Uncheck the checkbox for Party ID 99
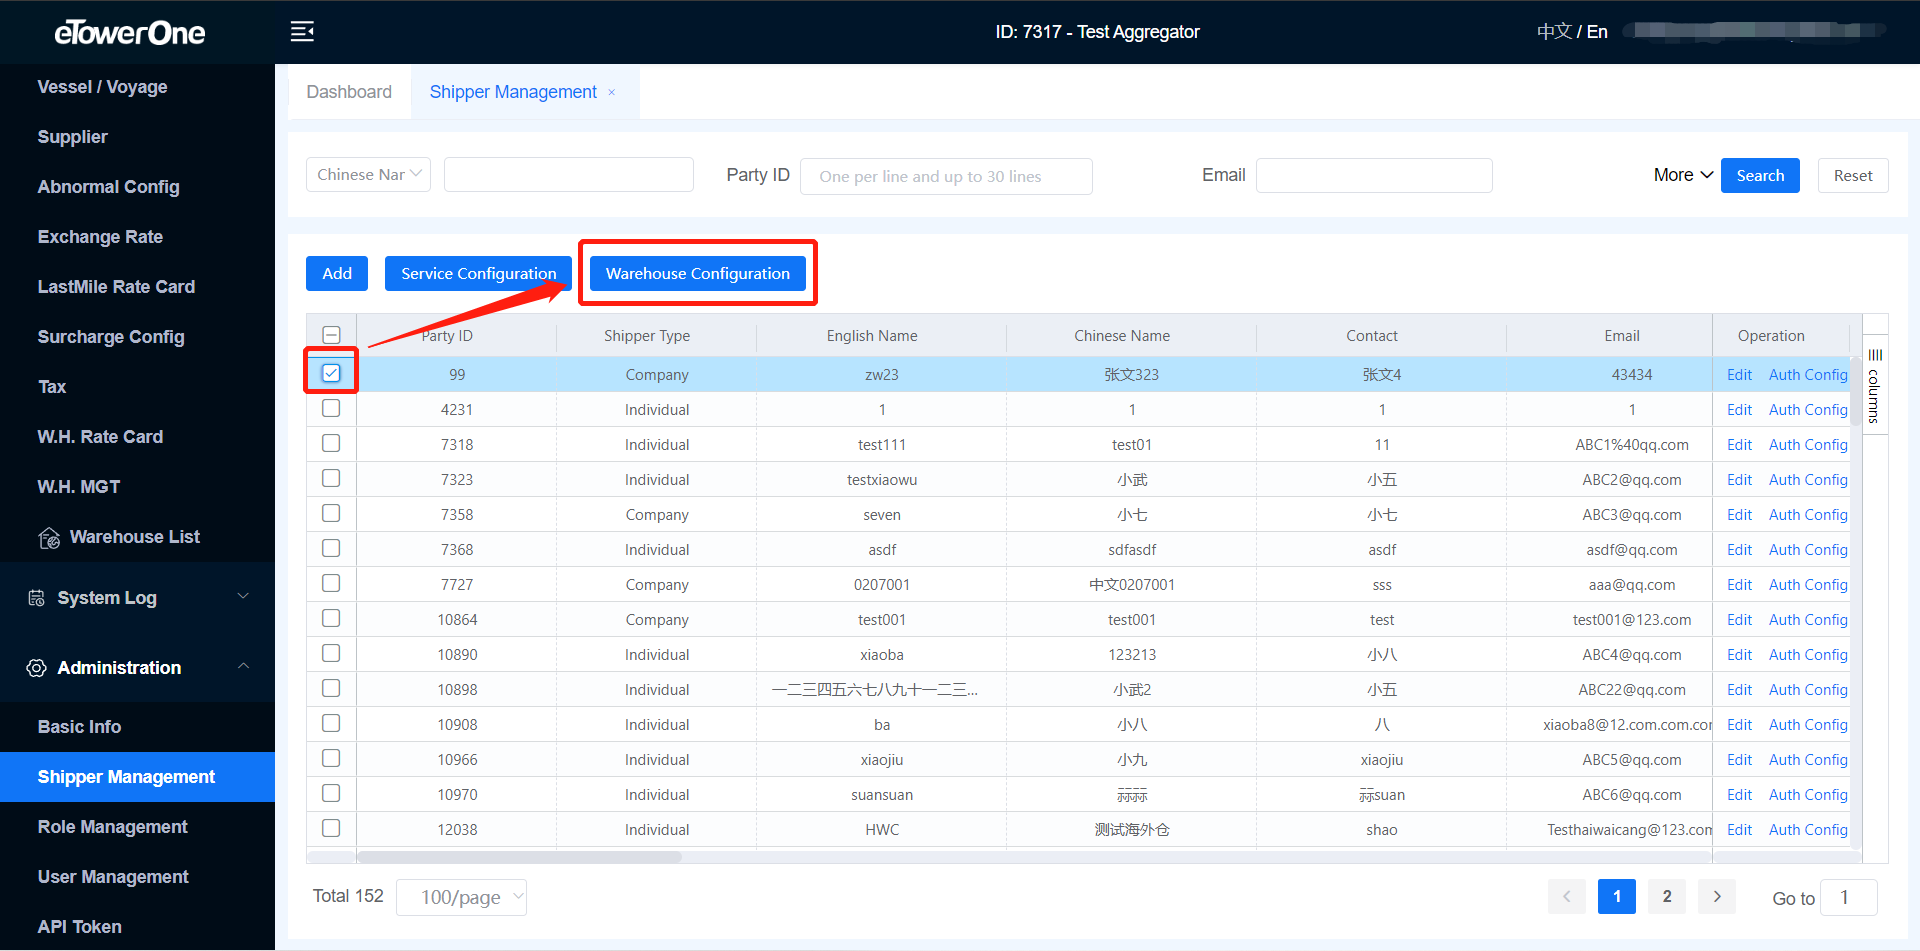Viewport: 1920px width, 951px height. 331,373
